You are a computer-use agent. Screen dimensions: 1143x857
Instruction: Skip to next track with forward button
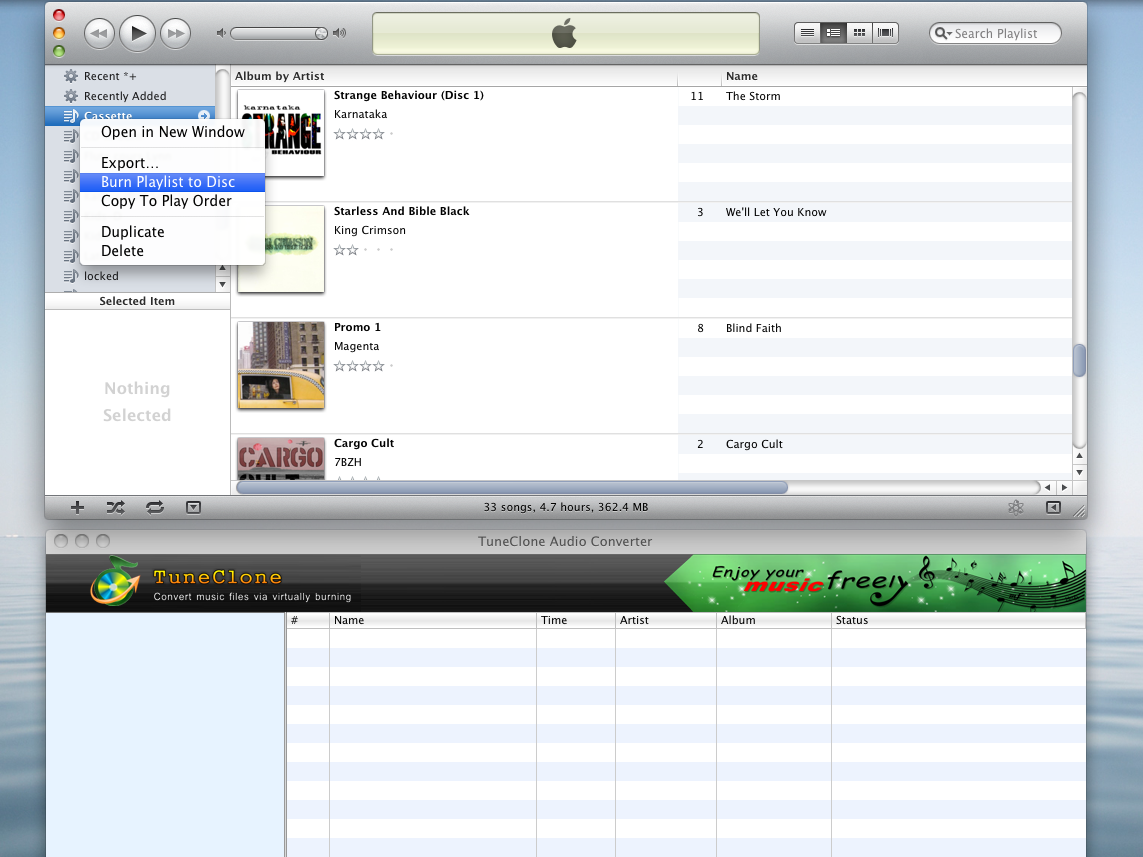(x=175, y=34)
